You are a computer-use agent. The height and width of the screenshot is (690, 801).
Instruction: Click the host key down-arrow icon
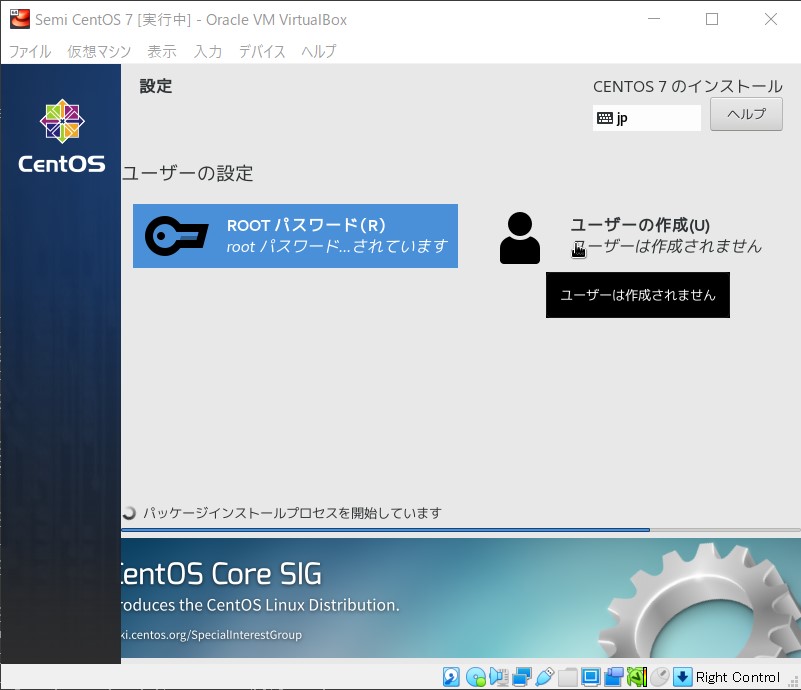[682, 677]
